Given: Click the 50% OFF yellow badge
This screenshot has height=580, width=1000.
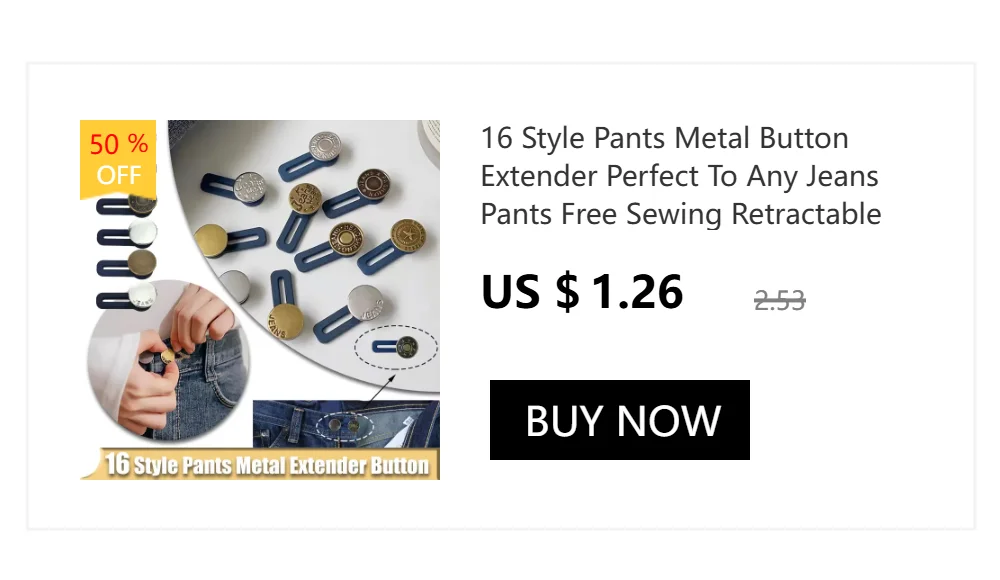Looking at the screenshot, I should [x=118, y=159].
